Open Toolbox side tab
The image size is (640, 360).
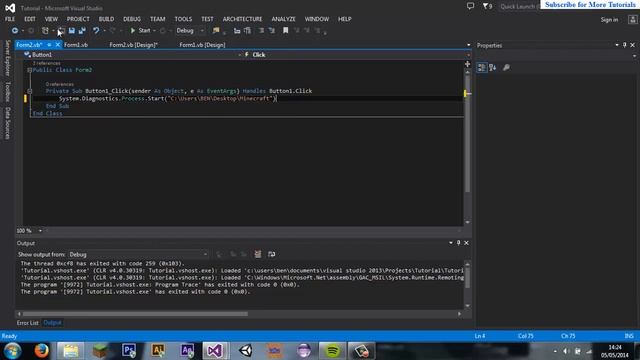point(7,91)
